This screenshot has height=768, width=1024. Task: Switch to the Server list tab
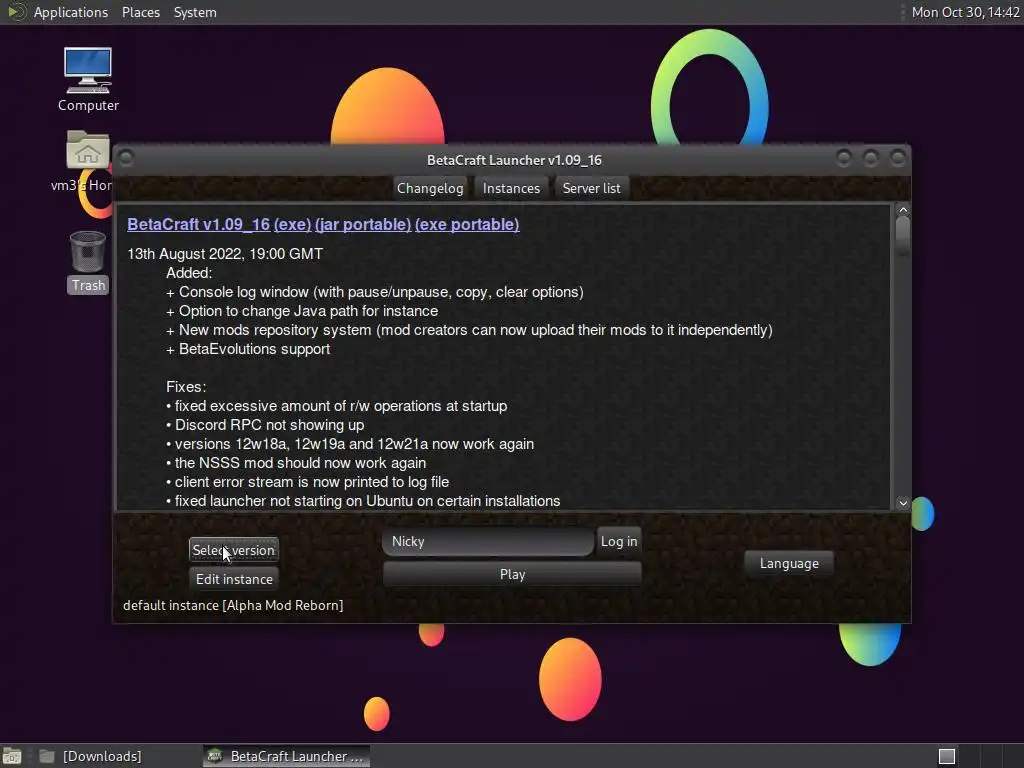(x=592, y=188)
